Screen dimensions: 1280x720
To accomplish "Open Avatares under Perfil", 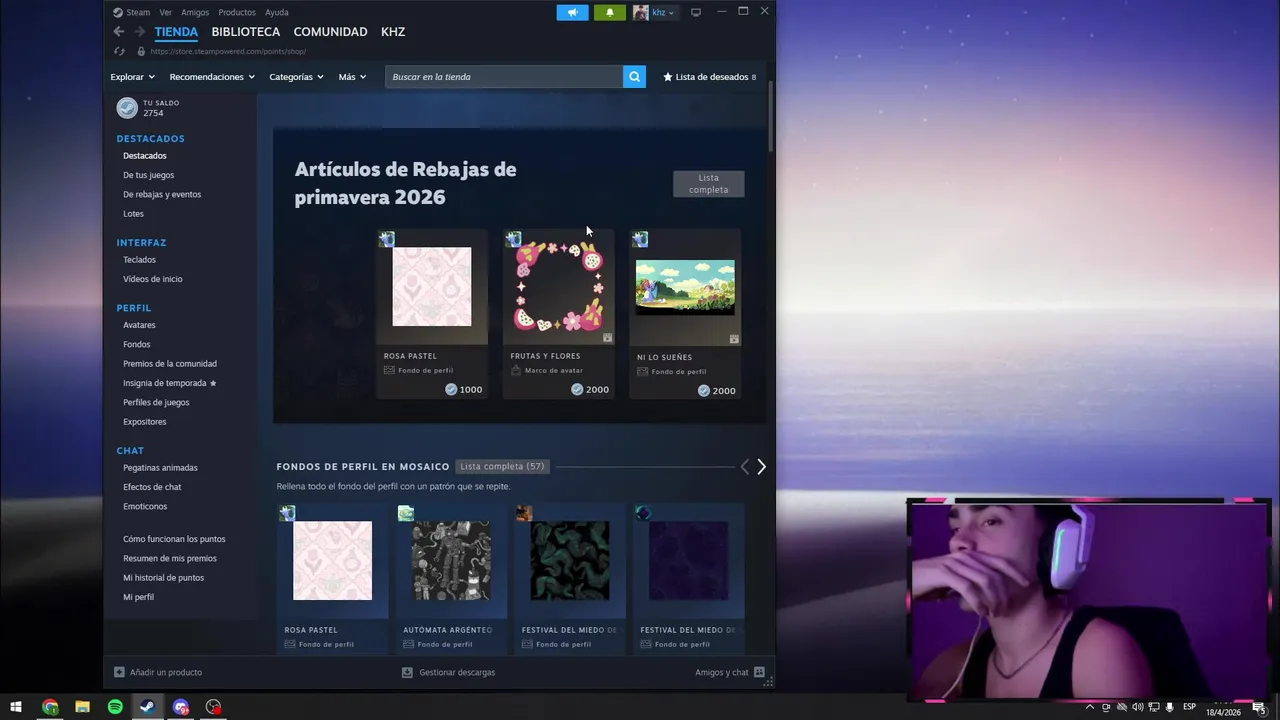I will coord(139,325).
